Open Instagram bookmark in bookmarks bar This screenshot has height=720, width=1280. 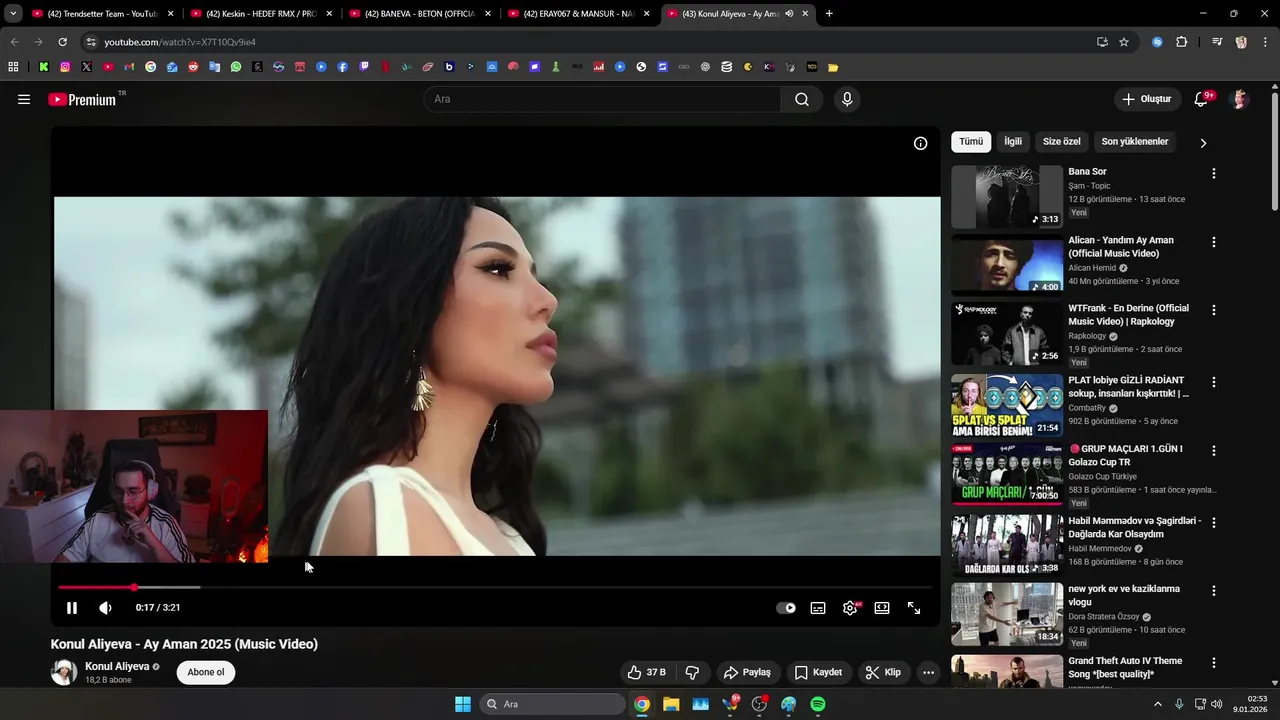65,67
